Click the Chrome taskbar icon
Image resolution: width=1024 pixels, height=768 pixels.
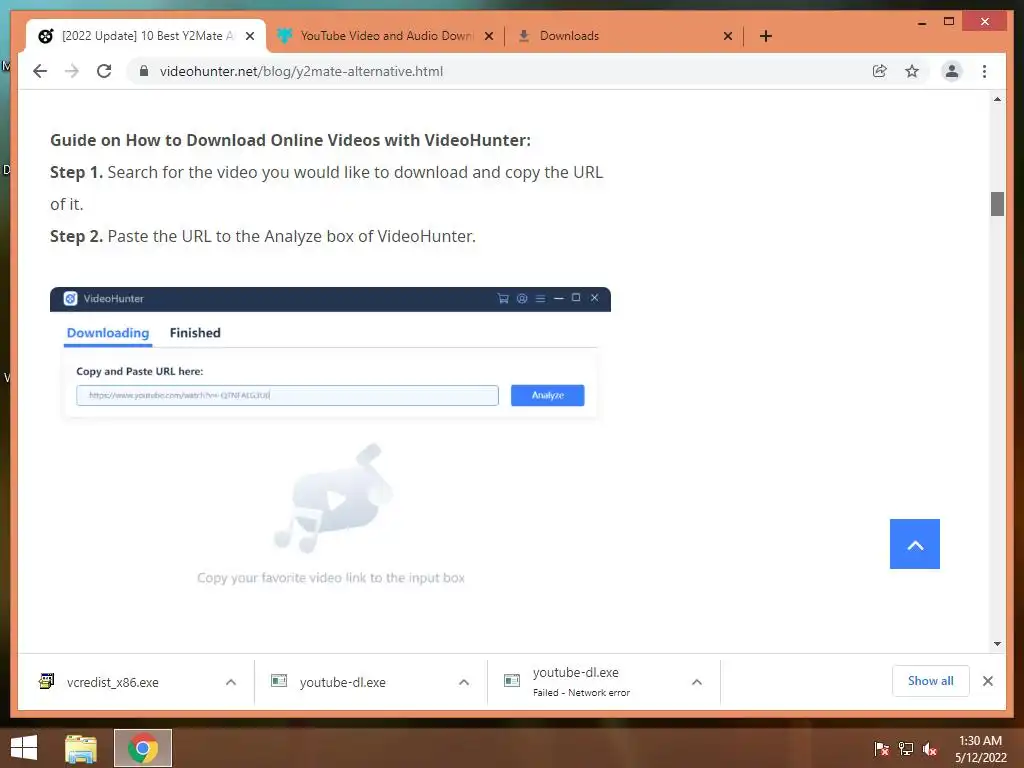click(x=143, y=748)
